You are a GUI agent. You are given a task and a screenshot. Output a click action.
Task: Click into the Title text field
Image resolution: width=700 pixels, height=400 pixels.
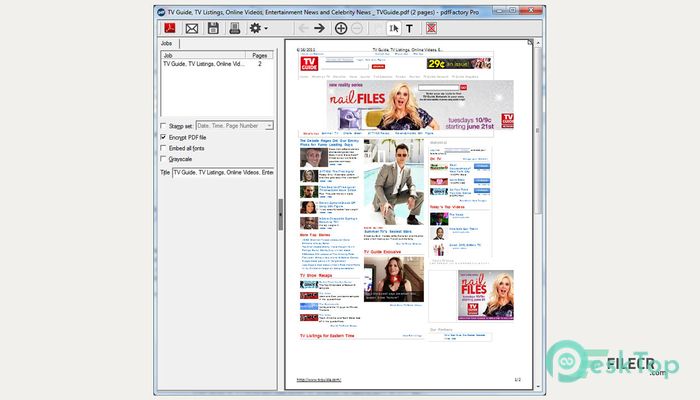pos(223,172)
